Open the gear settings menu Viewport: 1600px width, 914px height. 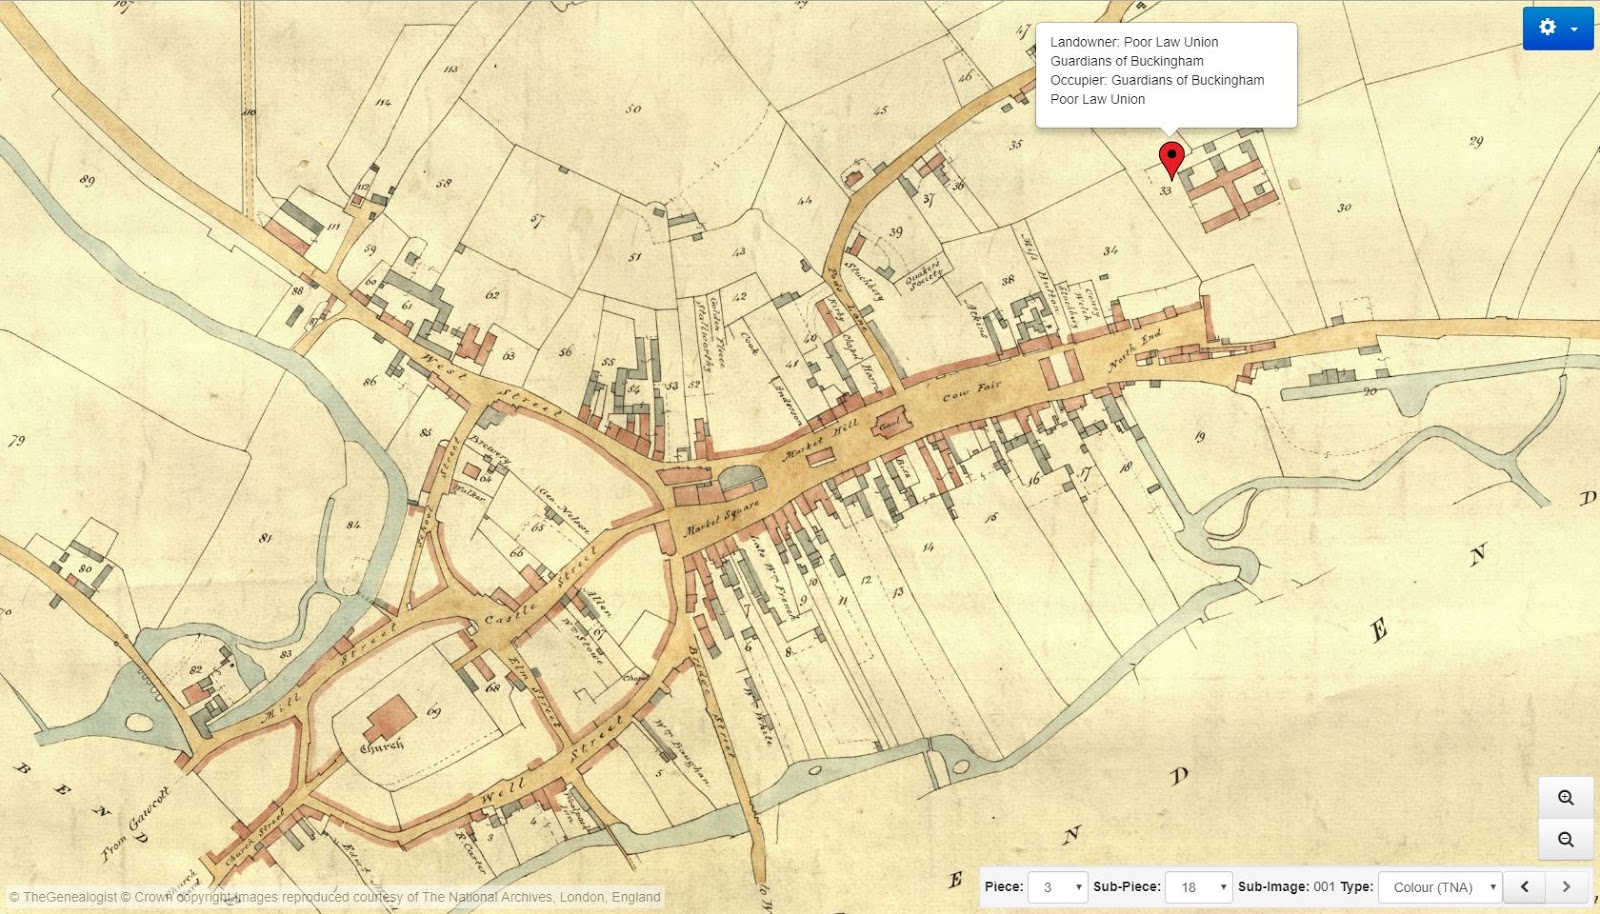point(1547,28)
